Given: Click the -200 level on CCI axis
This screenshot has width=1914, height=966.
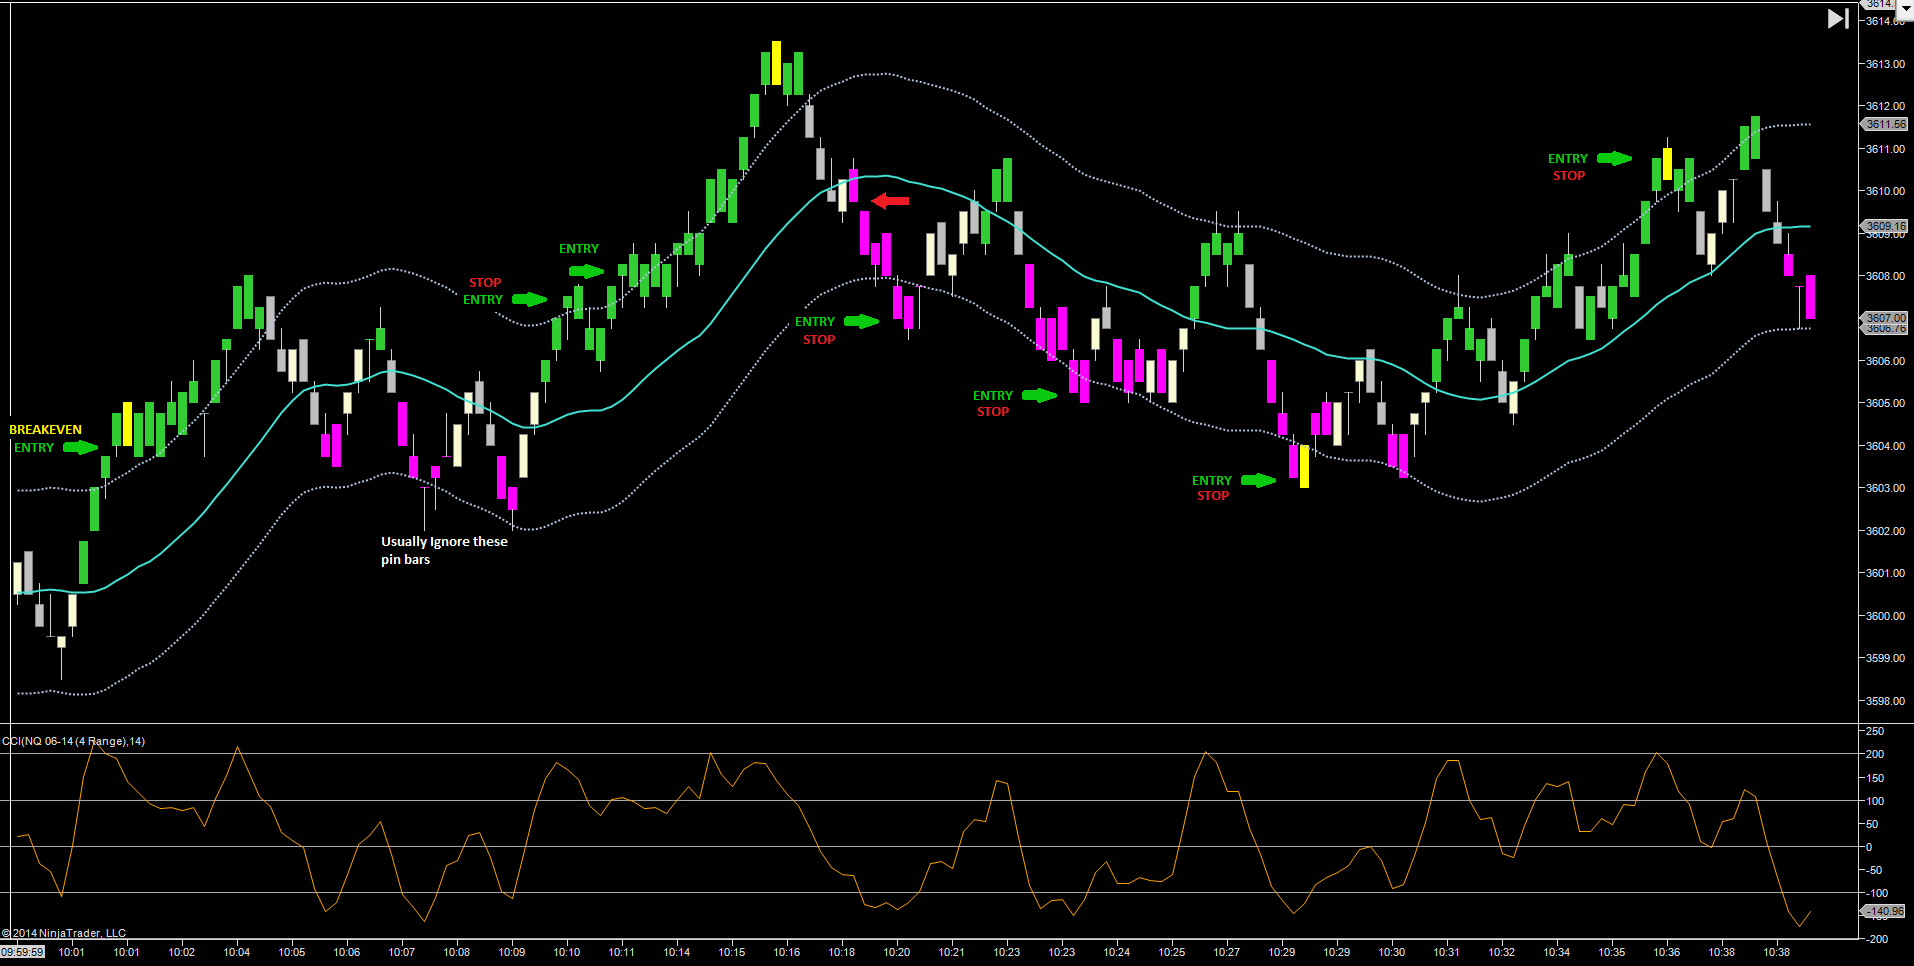Looking at the screenshot, I should click(x=1877, y=939).
